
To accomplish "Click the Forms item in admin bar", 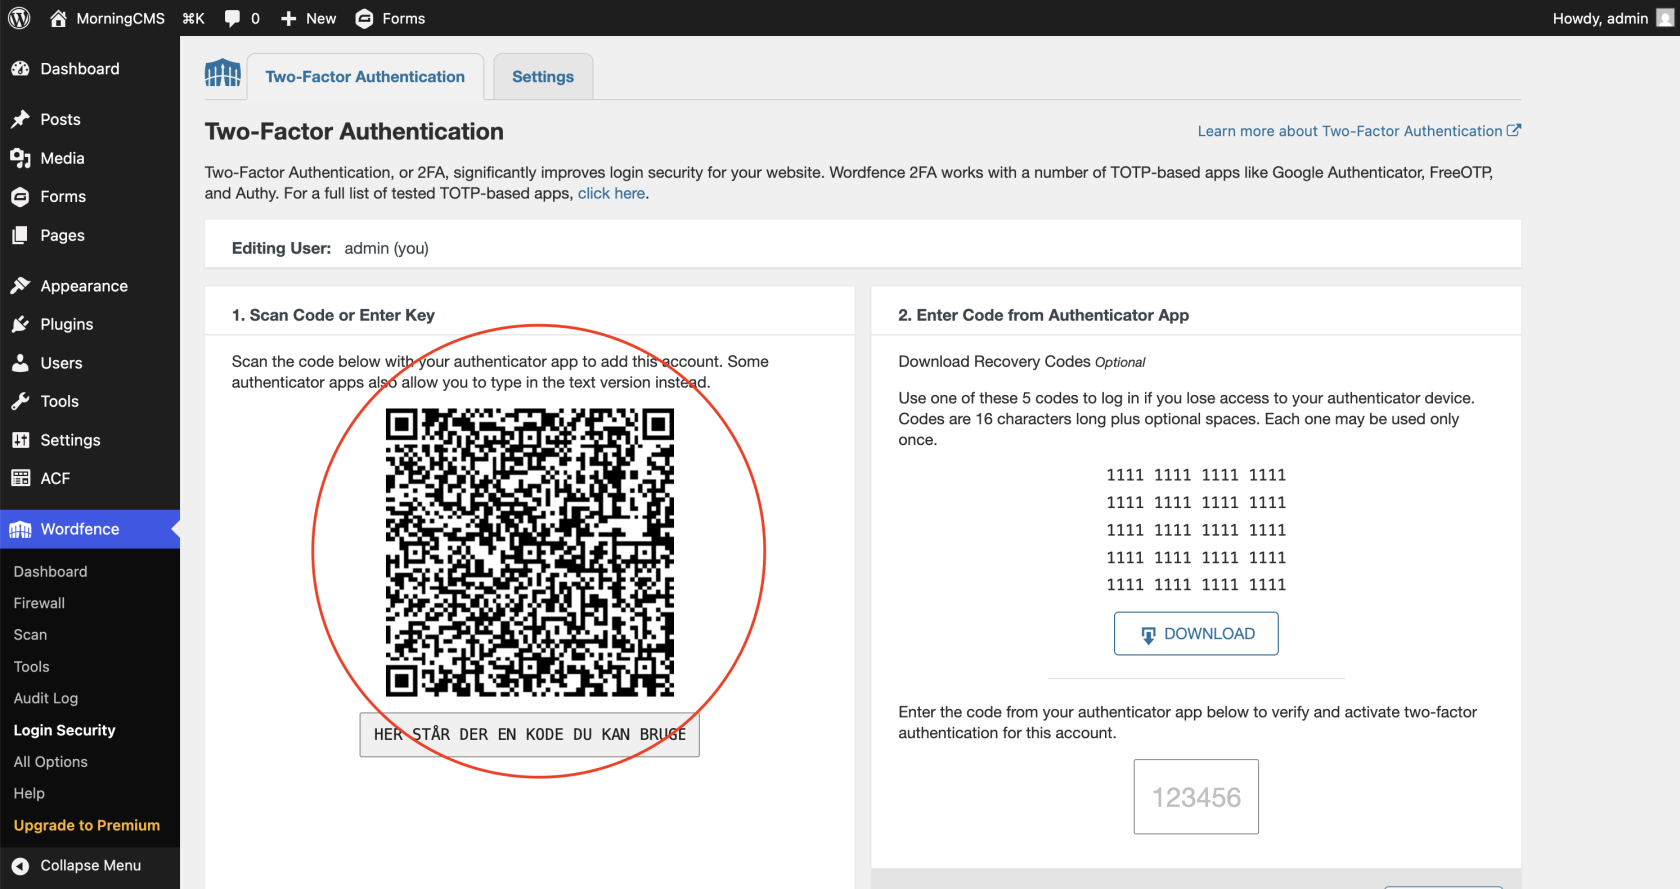I will (390, 18).
